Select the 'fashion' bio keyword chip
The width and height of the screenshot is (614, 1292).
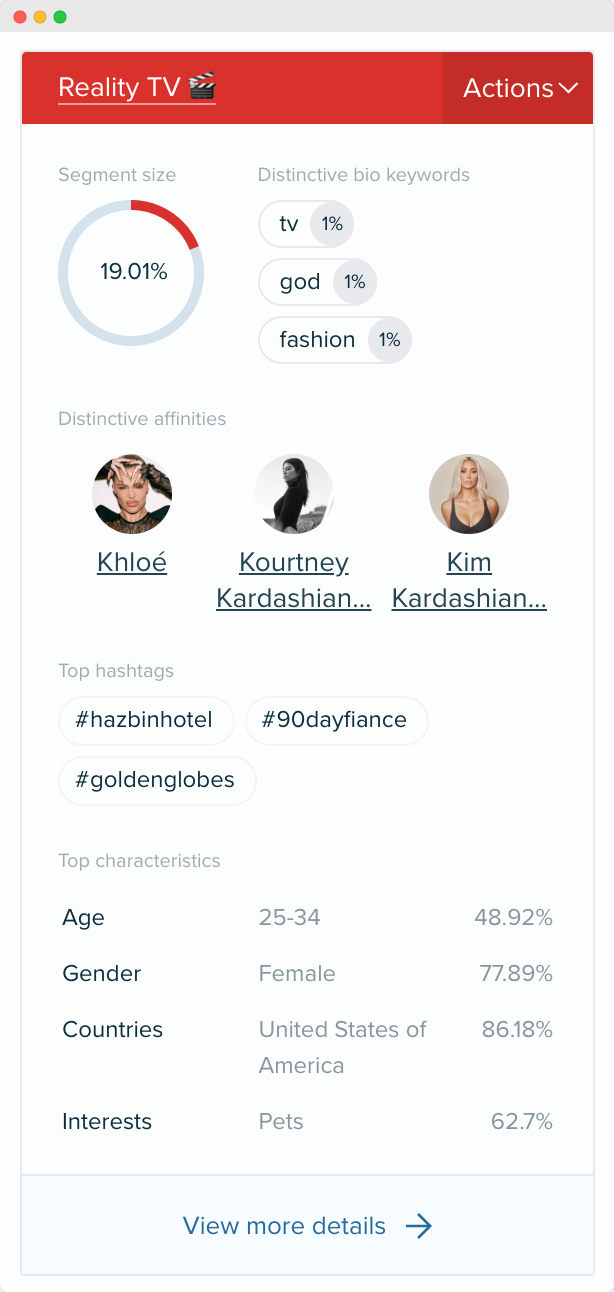pos(335,340)
